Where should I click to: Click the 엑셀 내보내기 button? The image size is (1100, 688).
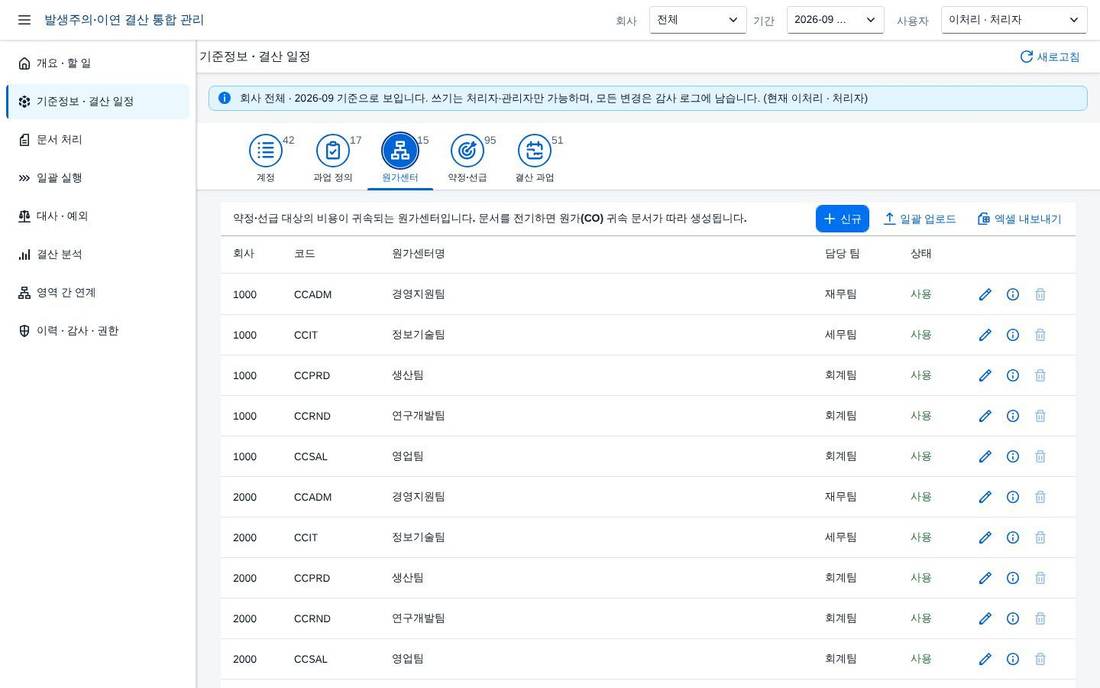1019,219
